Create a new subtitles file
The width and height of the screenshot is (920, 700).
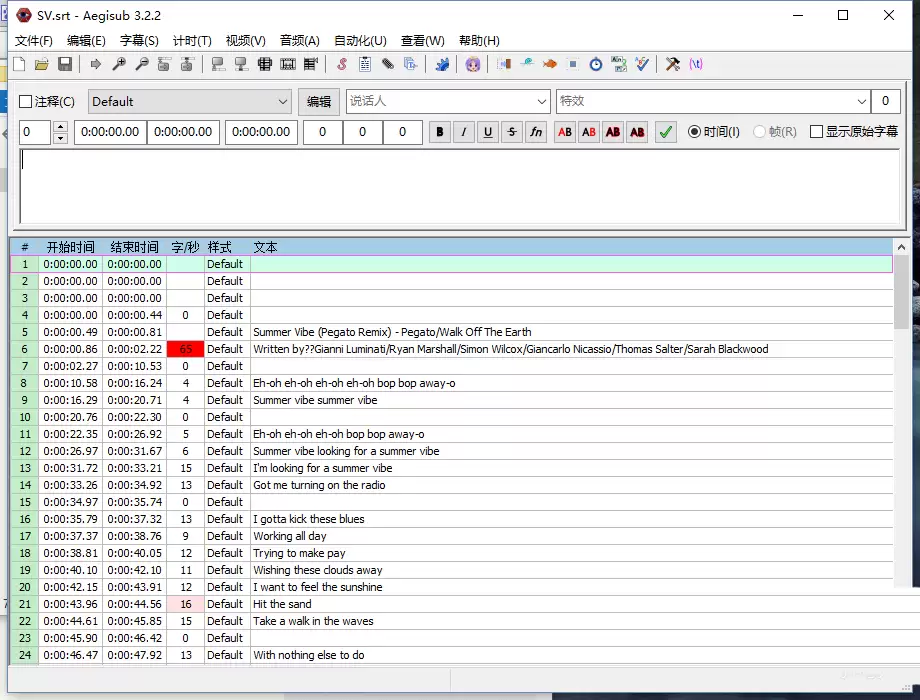click(19, 64)
